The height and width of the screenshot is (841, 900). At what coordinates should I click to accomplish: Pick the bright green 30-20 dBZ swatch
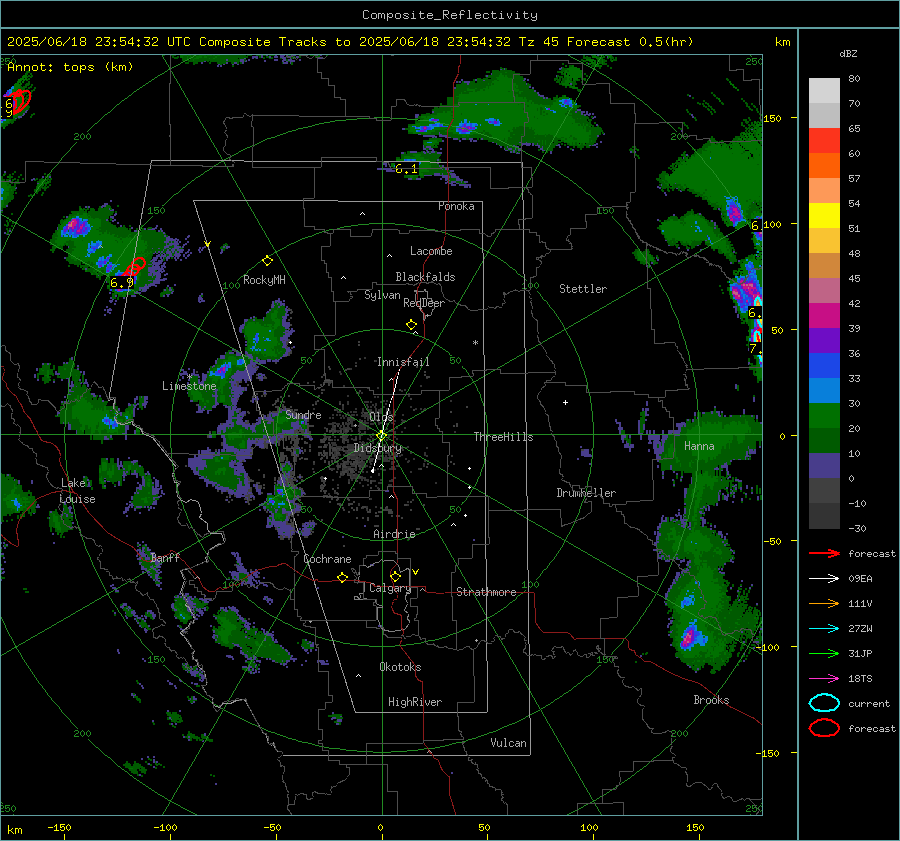[x=824, y=416]
